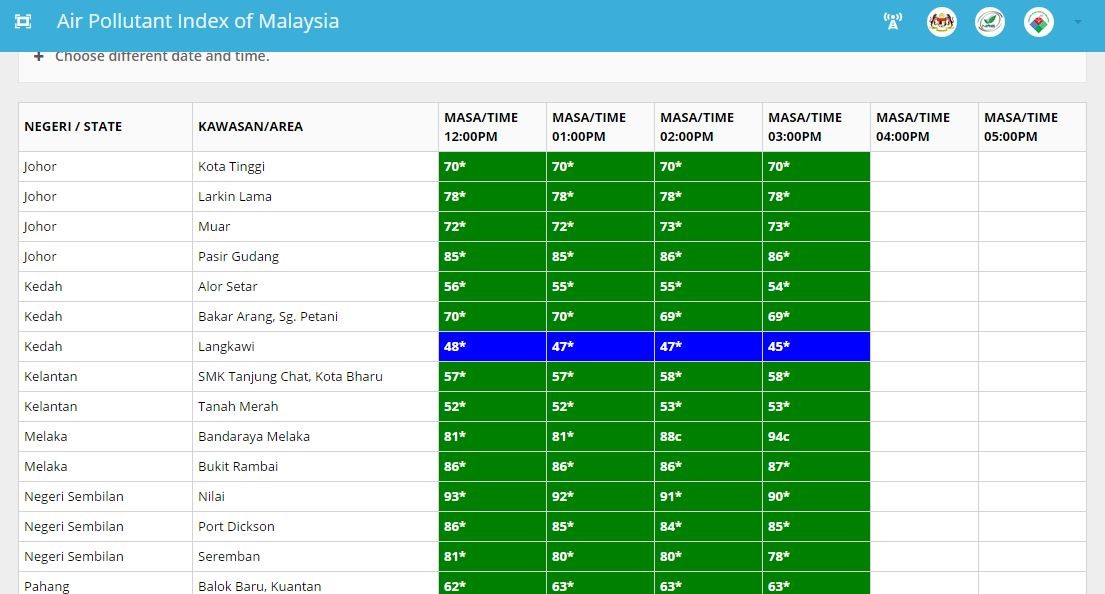This screenshot has width=1105, height=594.
Task: Click Alor Setar's 56* reading at 12:00PM
Action: coord(492,286)
